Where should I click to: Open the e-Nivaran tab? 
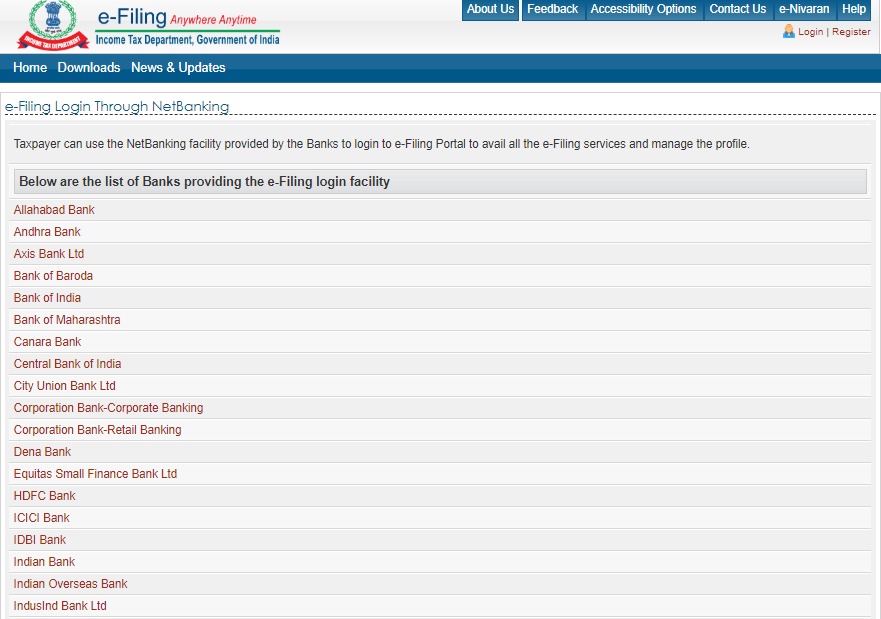(804, 10)
